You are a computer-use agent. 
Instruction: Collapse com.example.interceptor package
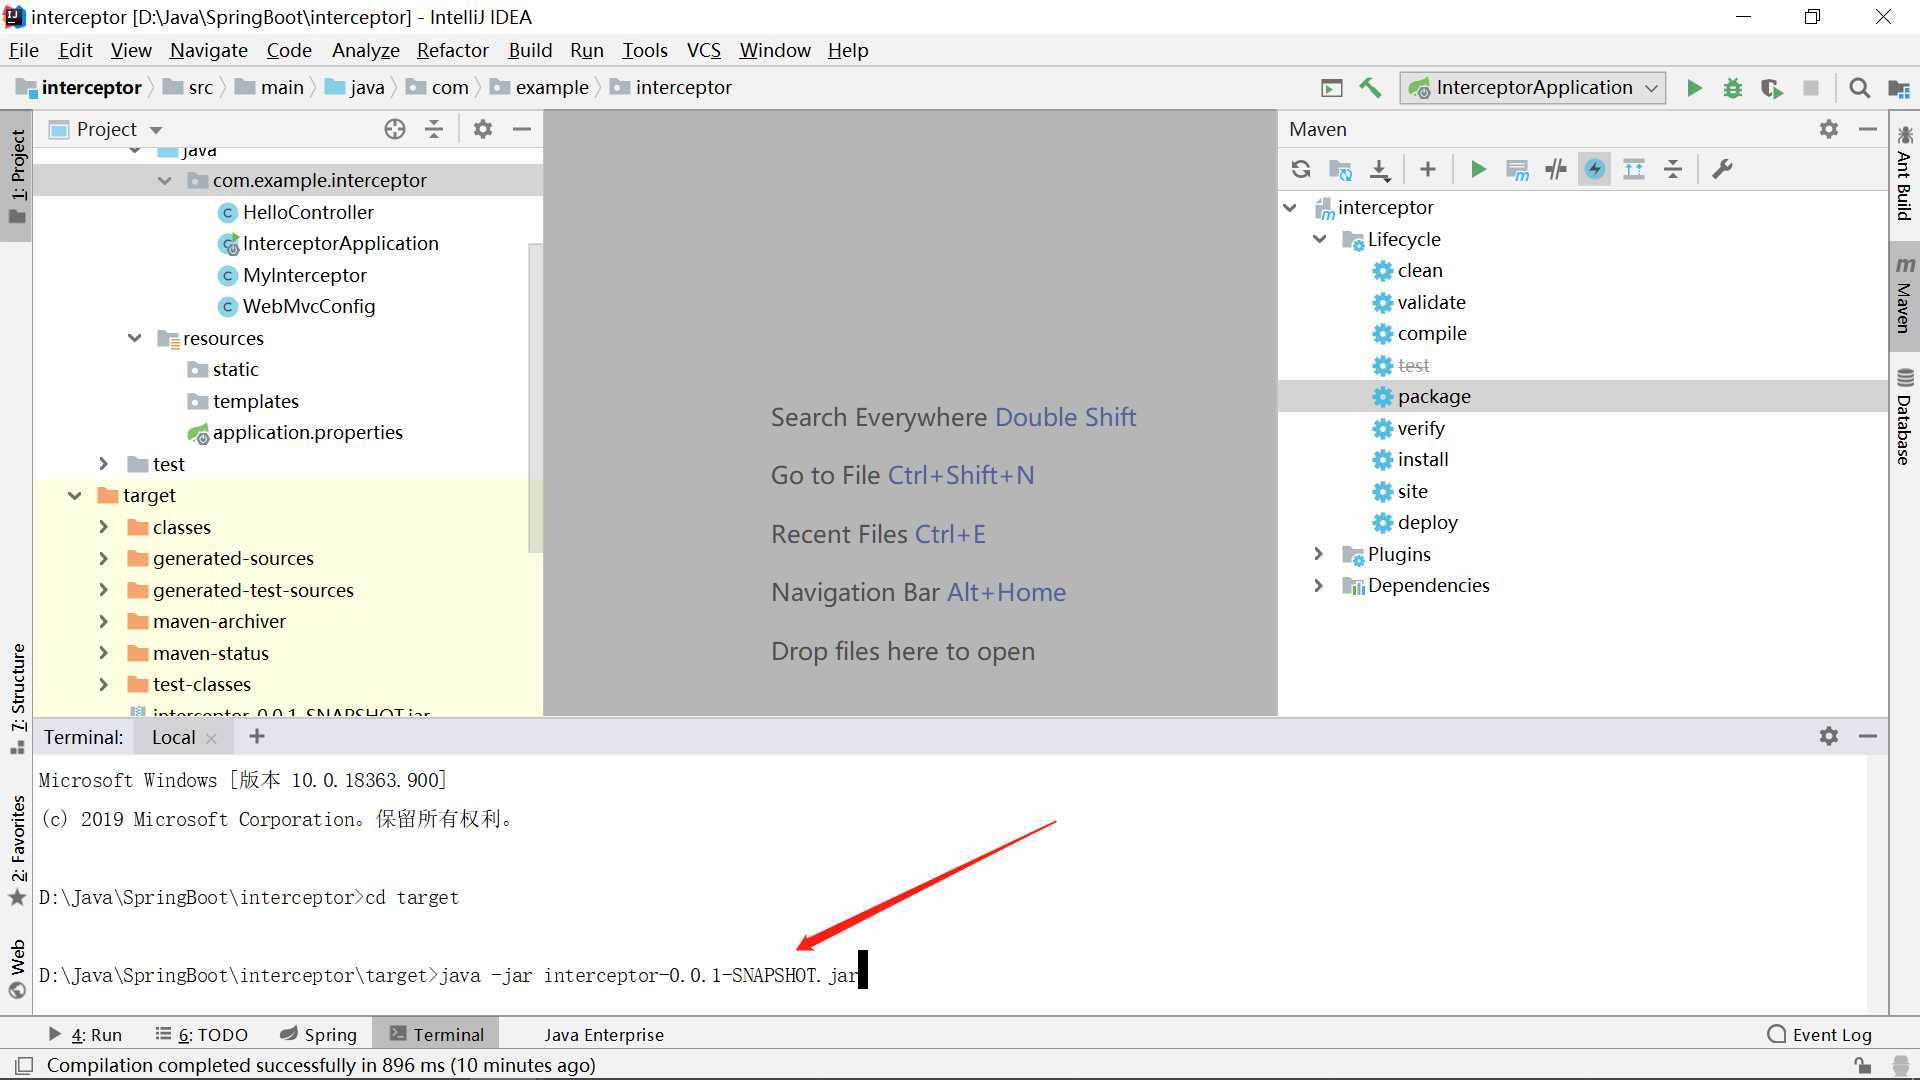click(x=165, y=181)
